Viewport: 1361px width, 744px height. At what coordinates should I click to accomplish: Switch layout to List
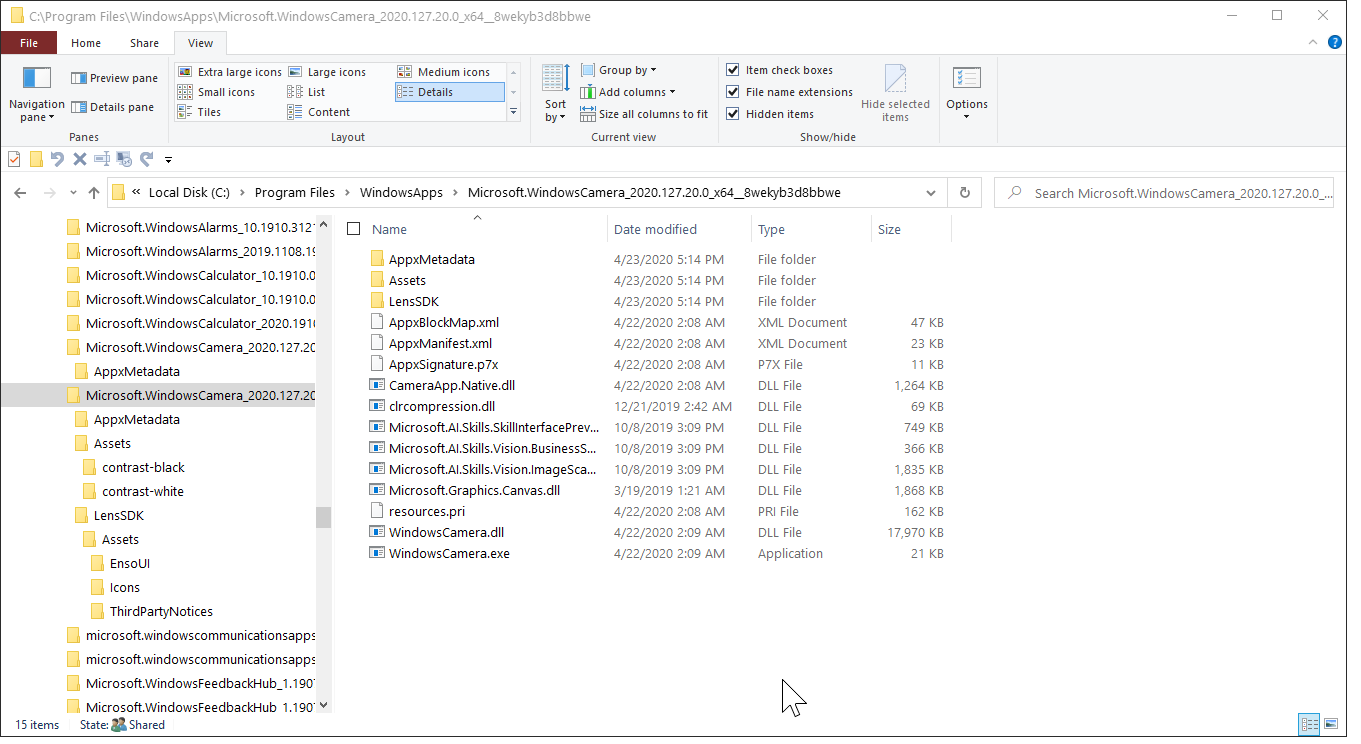point(306,92)
